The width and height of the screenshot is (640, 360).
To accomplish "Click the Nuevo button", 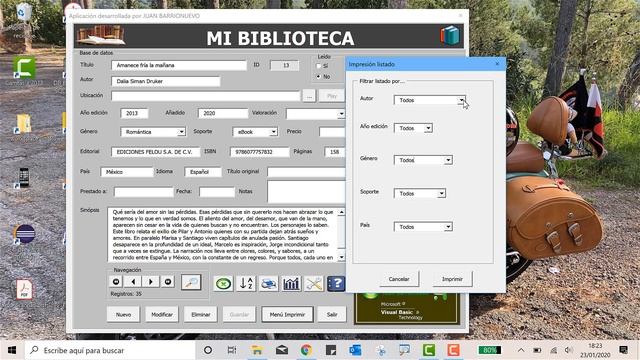I will (123, 314).
